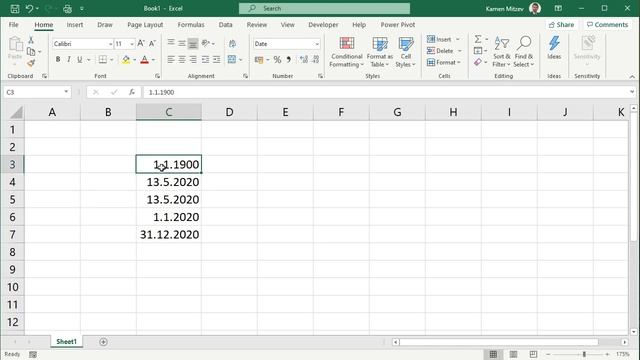The image size is (640, 360).
Task: Click the red font color swatch
Action: tap(144, 60)
